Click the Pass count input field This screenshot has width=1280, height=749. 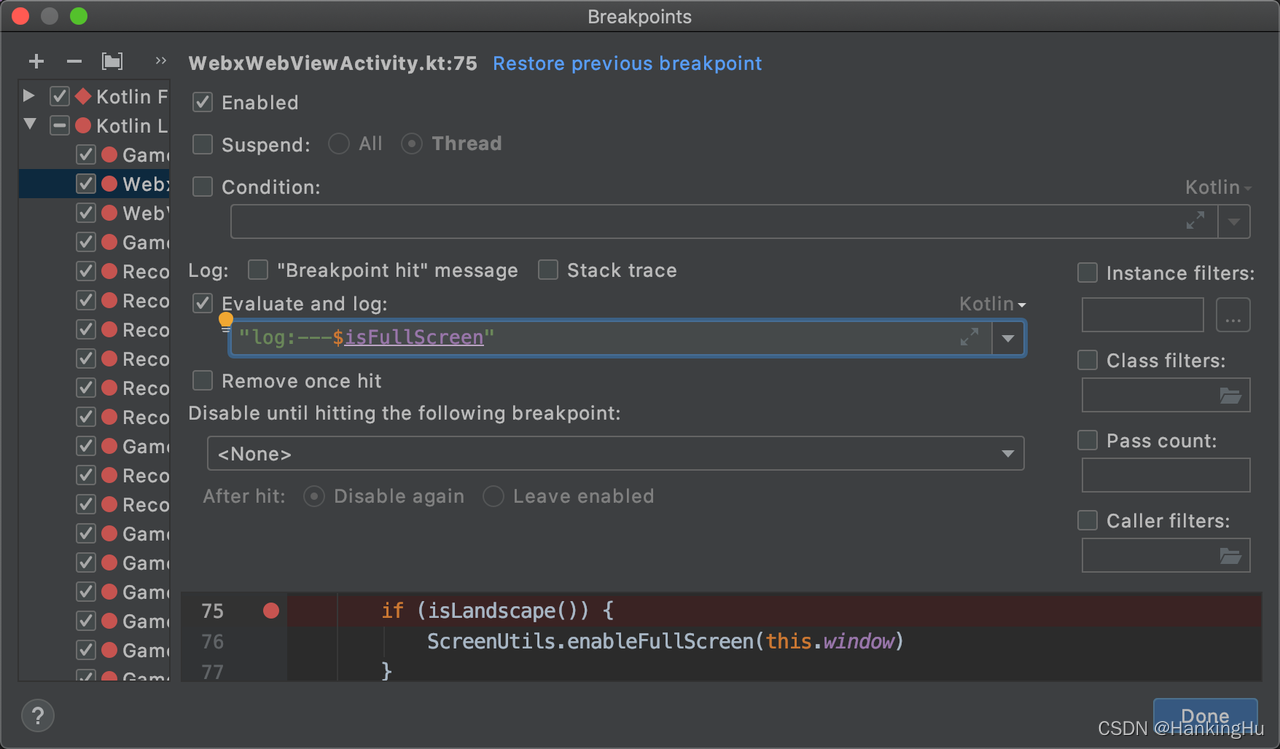[1165, 475]
